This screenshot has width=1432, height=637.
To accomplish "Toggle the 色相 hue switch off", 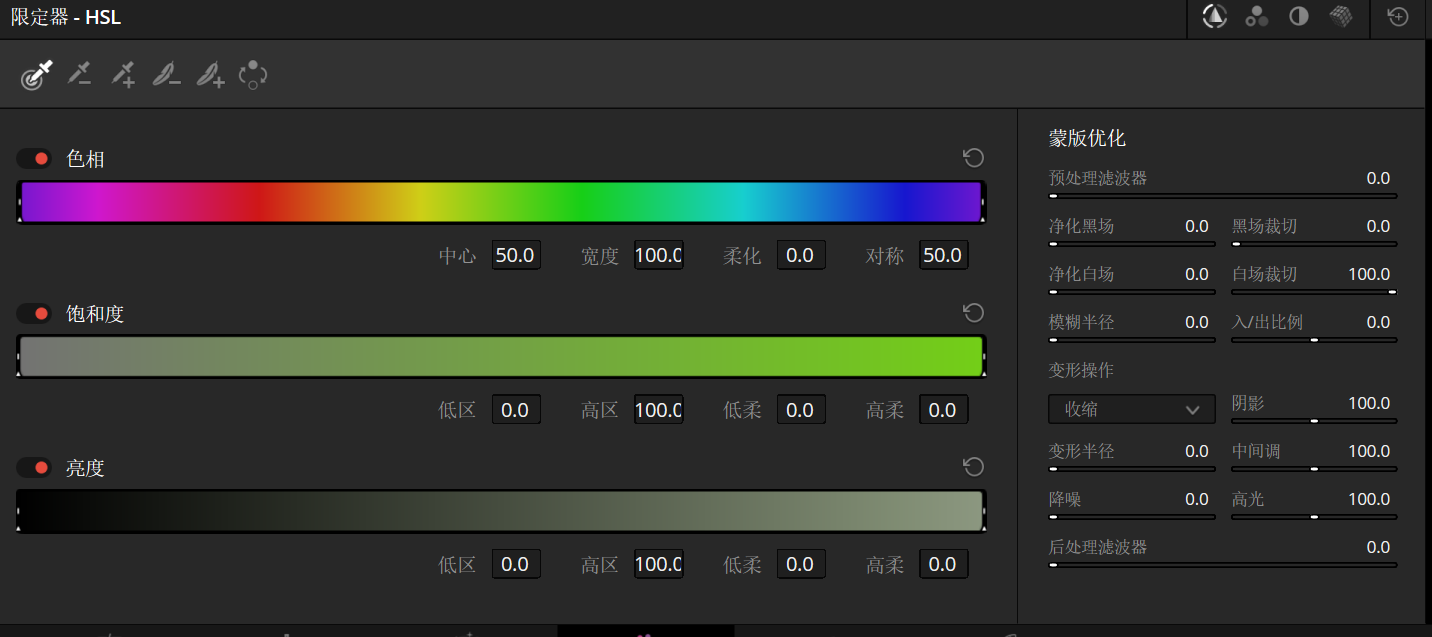I will pyautogui.click(x=34, y=159).
